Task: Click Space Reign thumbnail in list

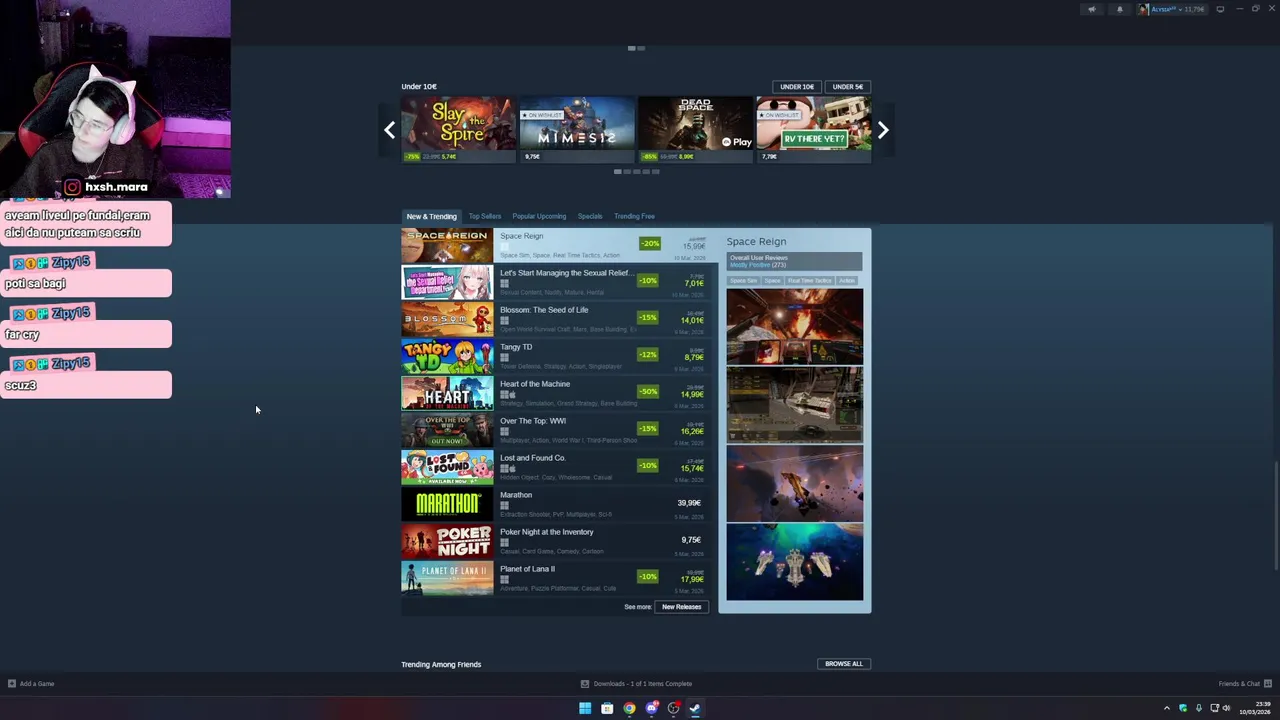Action: coord(447,246)
